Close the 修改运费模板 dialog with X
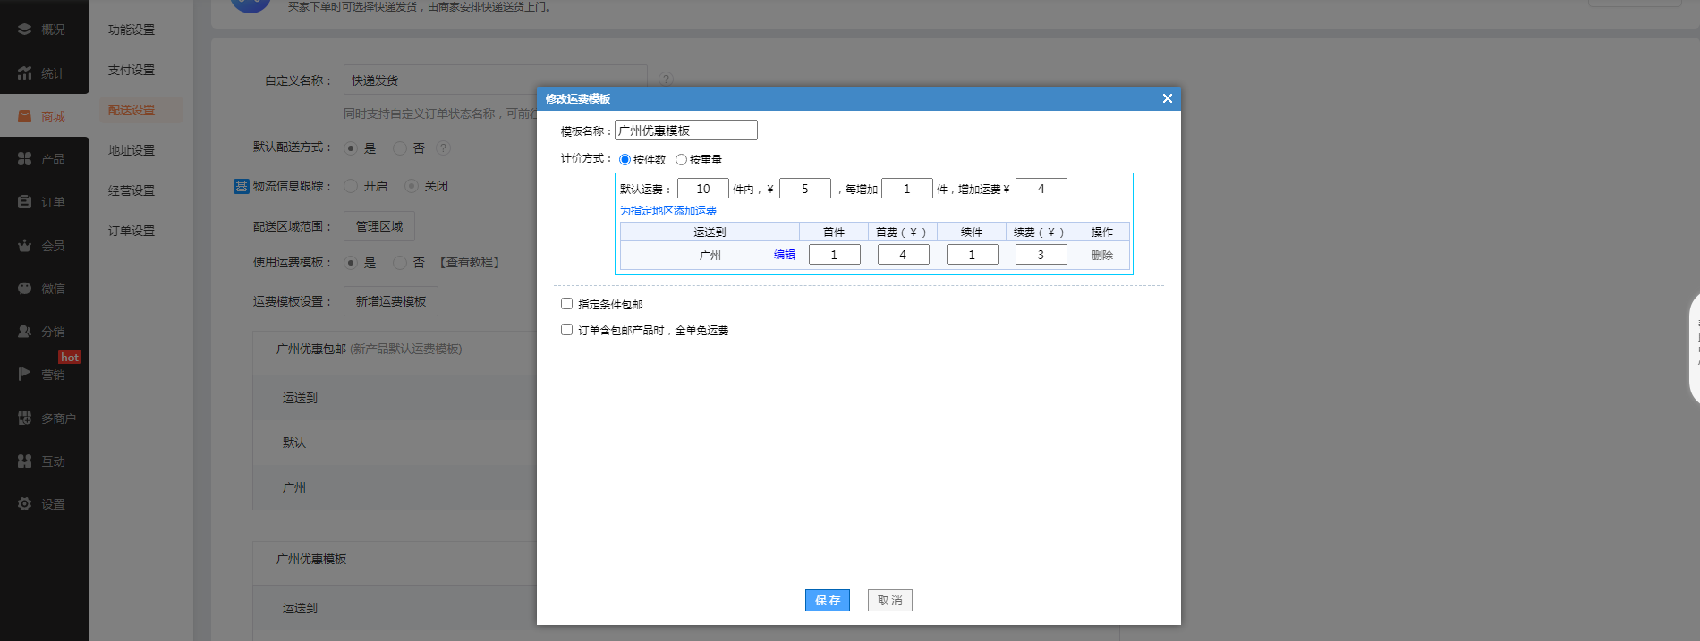Image resolution: width=1700 pixels, height=641 pixels. pos(1167,99)
